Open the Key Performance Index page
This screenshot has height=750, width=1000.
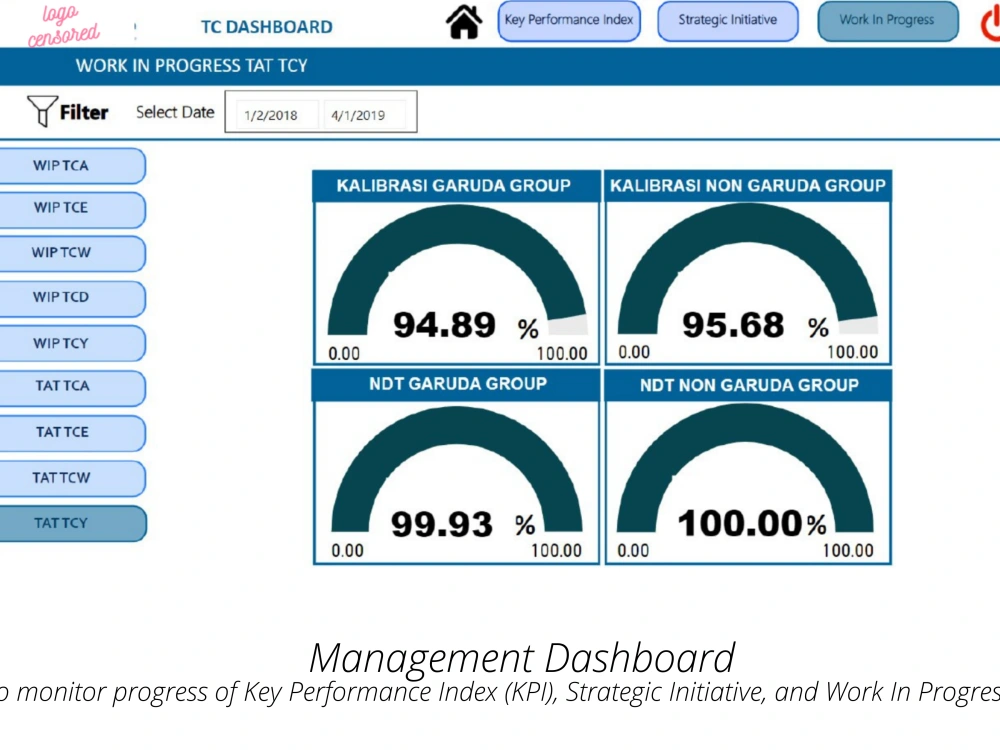click(x=569, y=21)
